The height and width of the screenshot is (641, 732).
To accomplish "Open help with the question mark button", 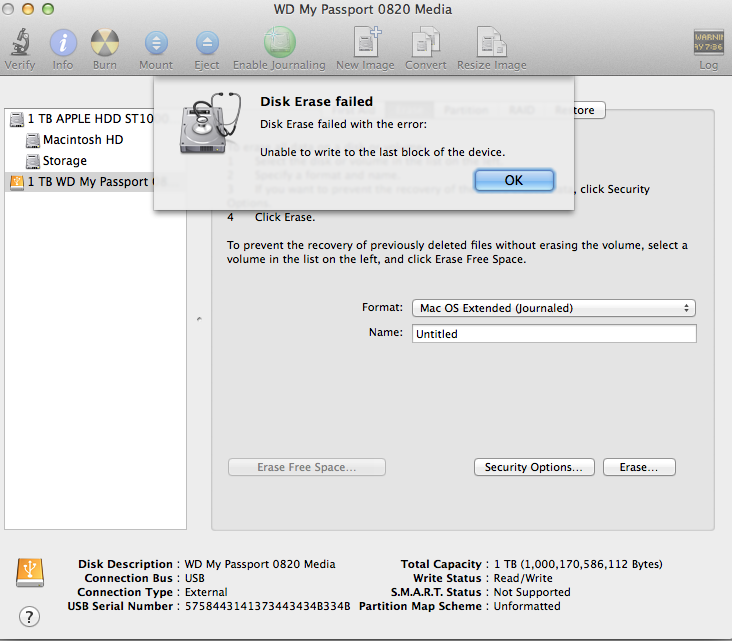I will pyautogui.click(x=29, y=617).
